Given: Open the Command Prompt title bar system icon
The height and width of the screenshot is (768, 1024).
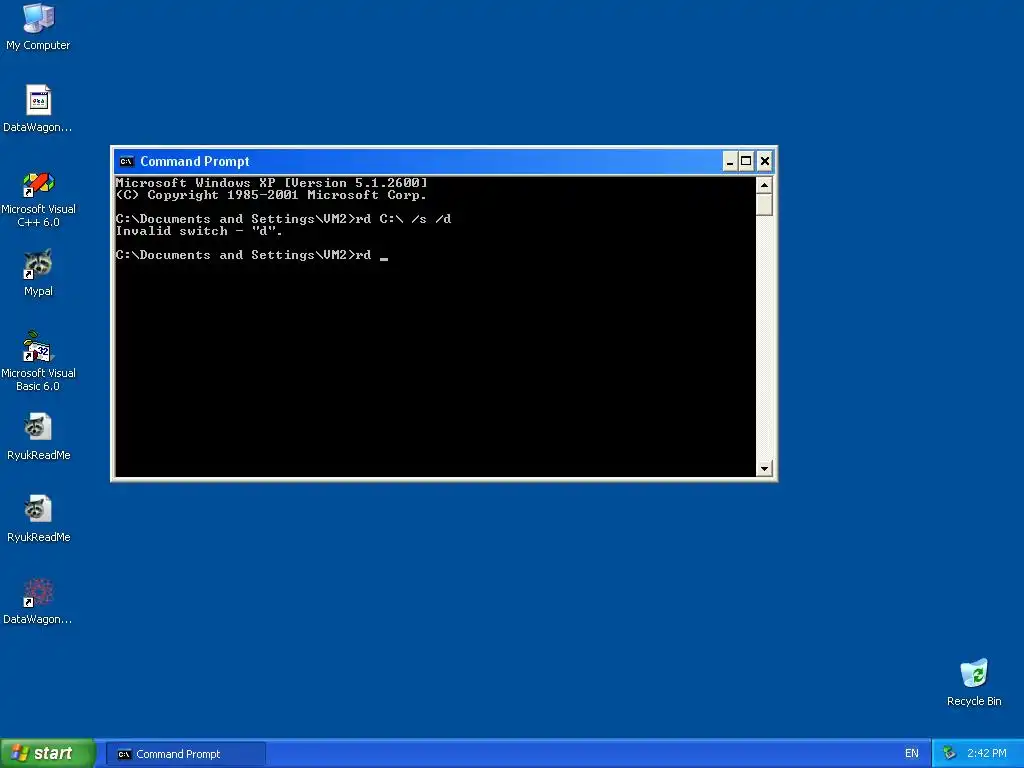Looking at the screenshot, I should click(127, 161).
